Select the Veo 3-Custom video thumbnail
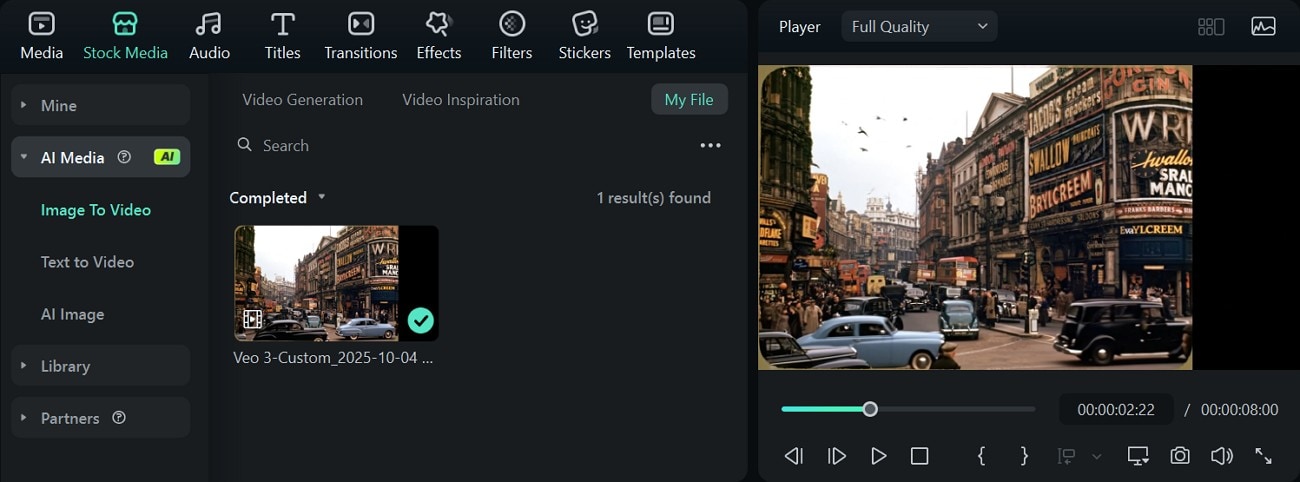The height and width of the screenshot is (482, 1300). (x=336, y=283)
